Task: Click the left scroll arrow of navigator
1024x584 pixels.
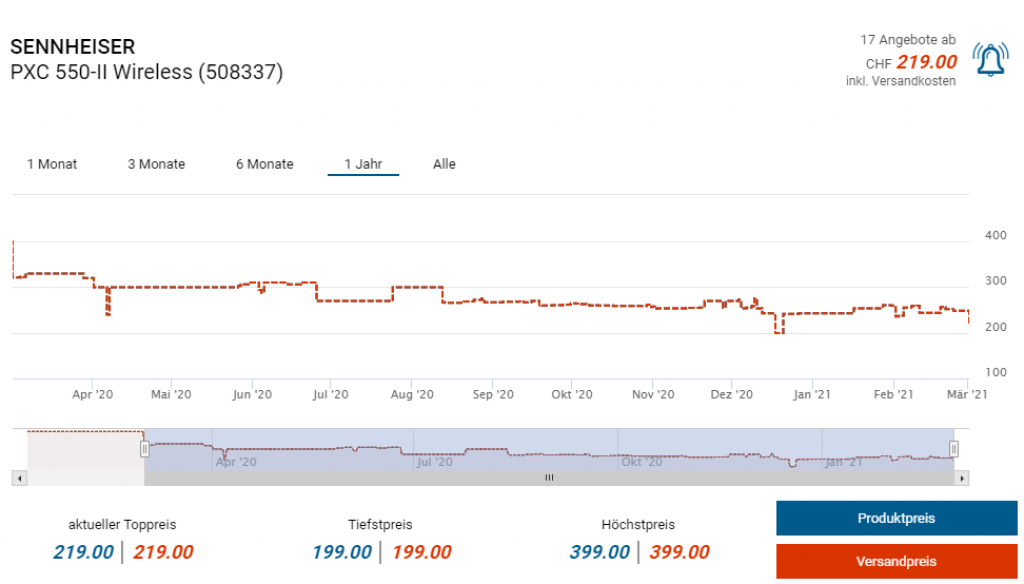Action: (20, 478)
